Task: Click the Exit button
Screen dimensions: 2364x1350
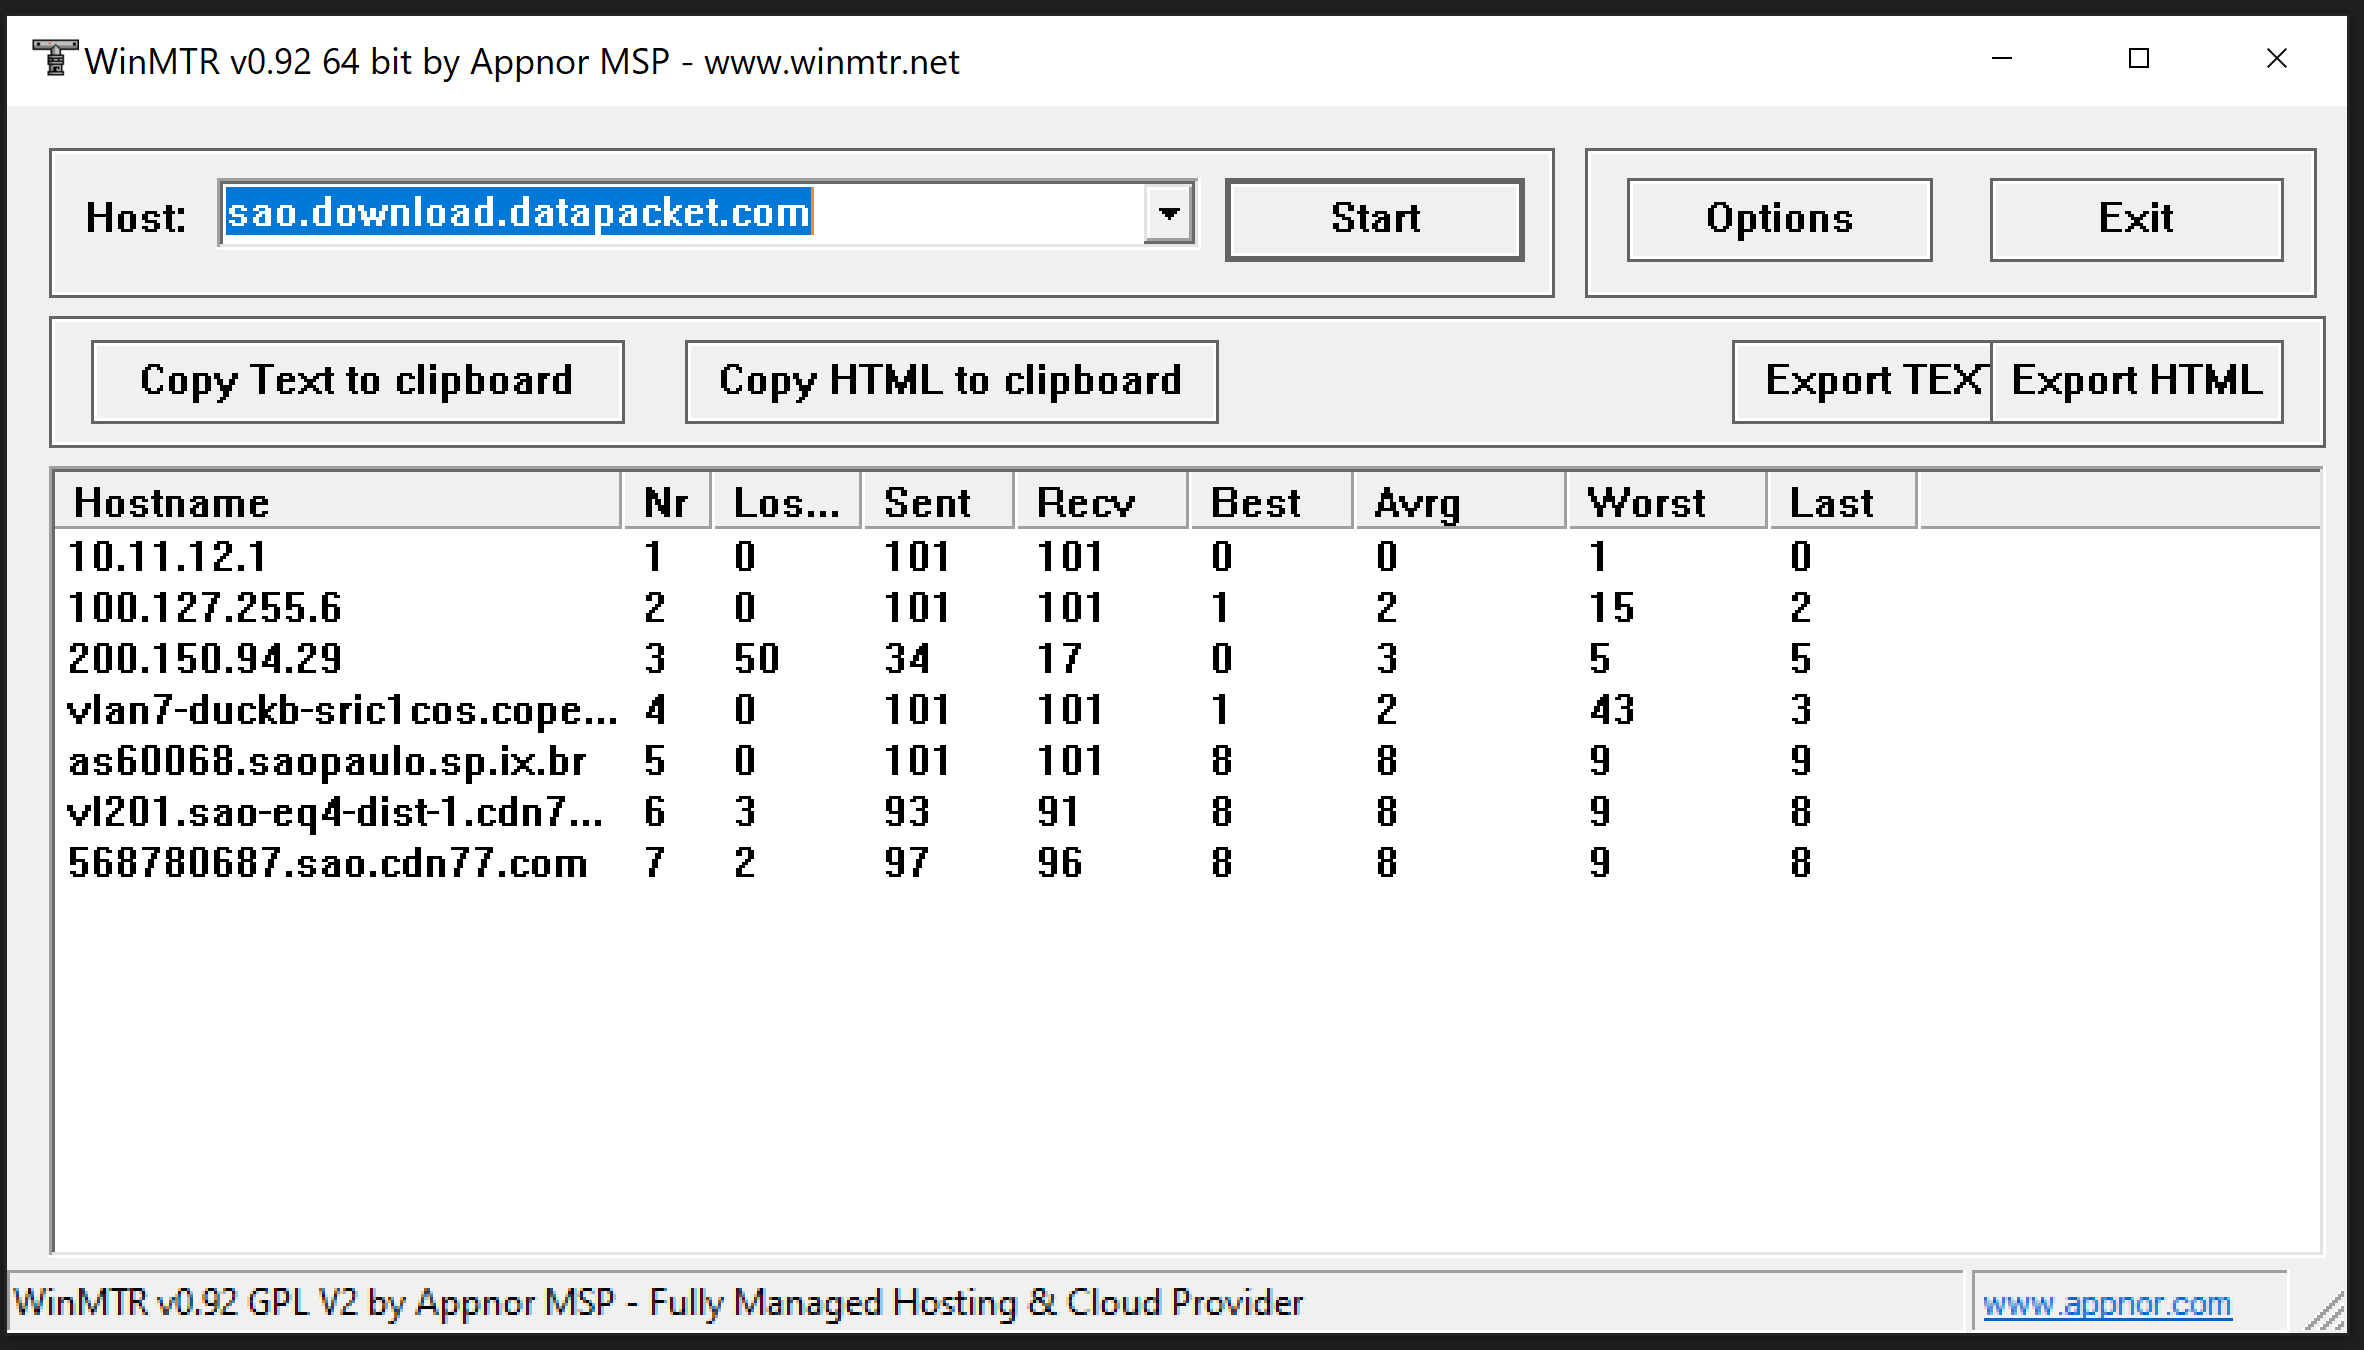Action: [2136, 219]
